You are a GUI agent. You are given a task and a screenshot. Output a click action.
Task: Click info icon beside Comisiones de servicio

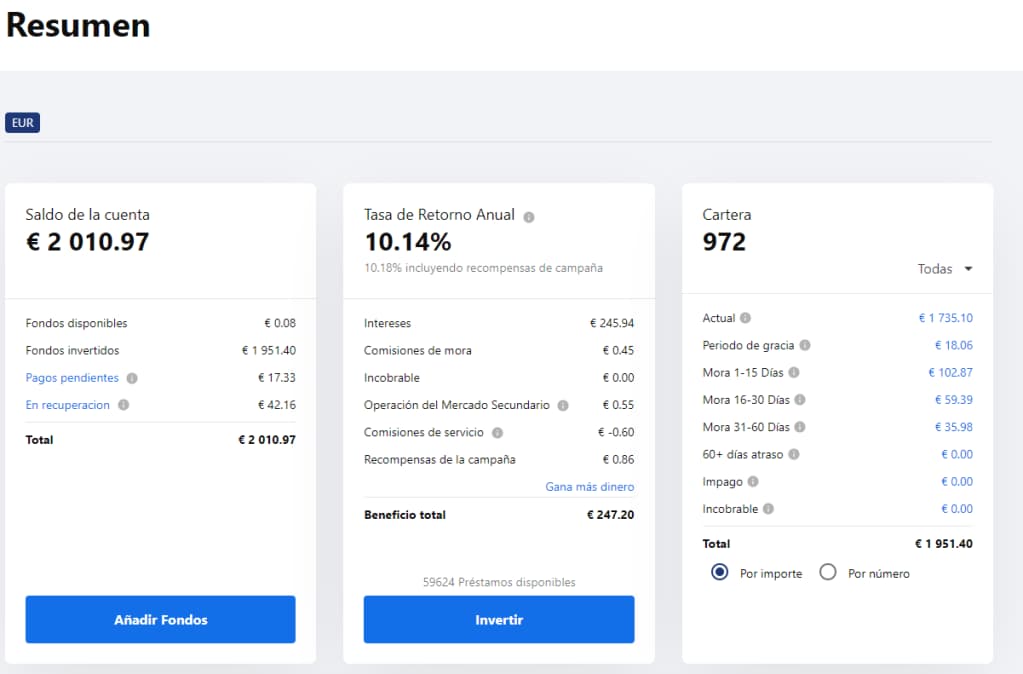(x=497, y=433)
